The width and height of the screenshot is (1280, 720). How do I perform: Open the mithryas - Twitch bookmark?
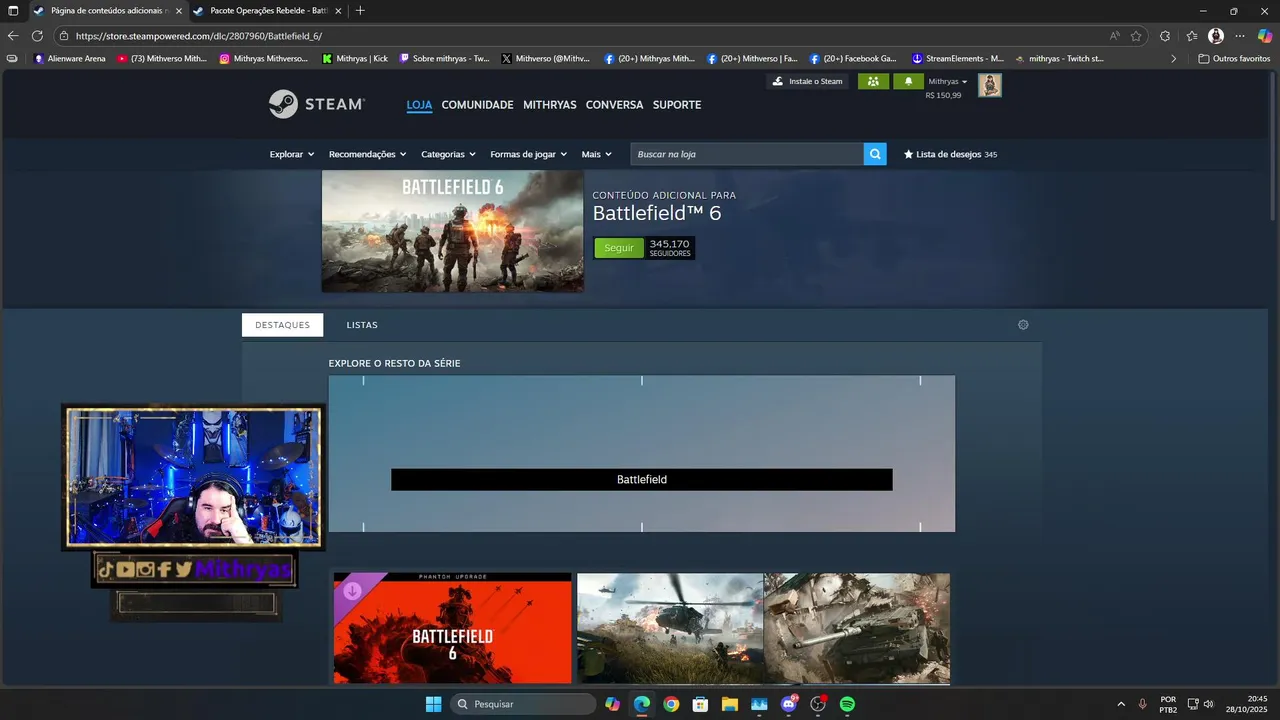pyautogui.click(x=1059, y=58)
